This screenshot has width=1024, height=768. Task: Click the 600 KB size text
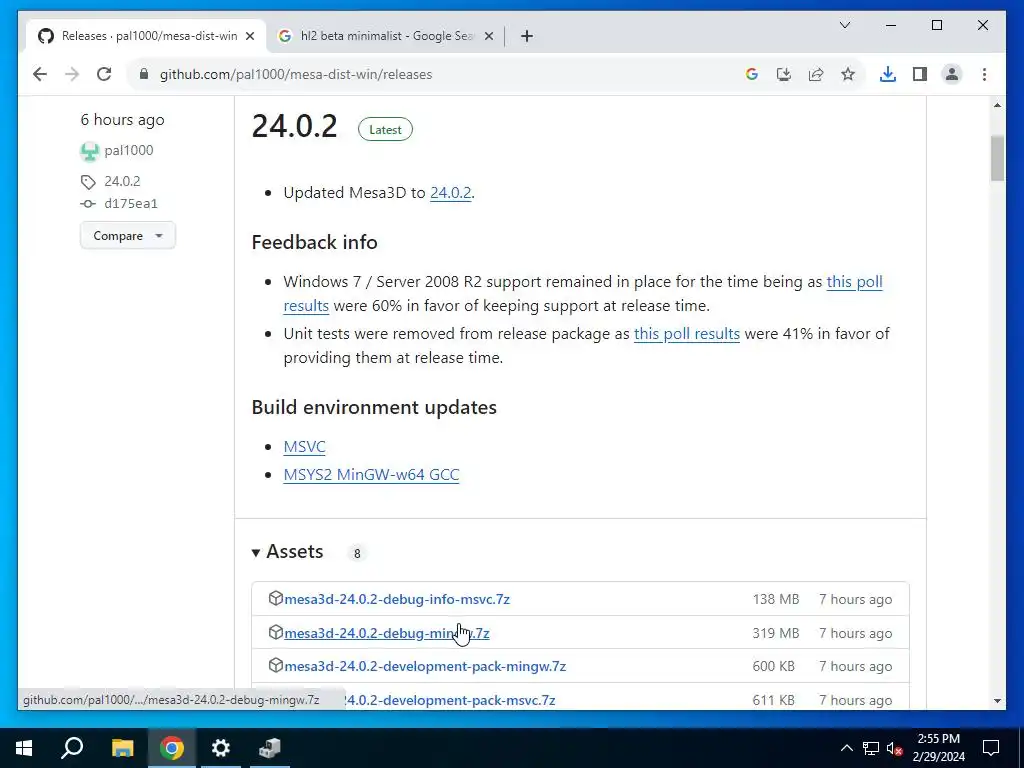tap(773, 666)
